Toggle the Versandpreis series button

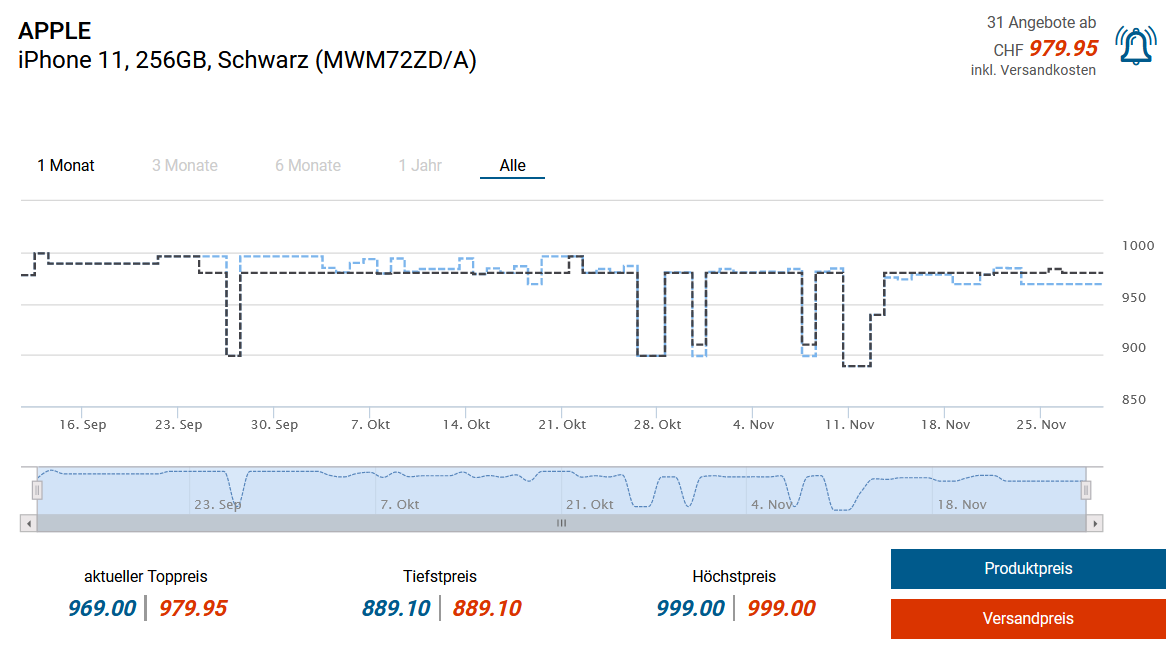1028,619
